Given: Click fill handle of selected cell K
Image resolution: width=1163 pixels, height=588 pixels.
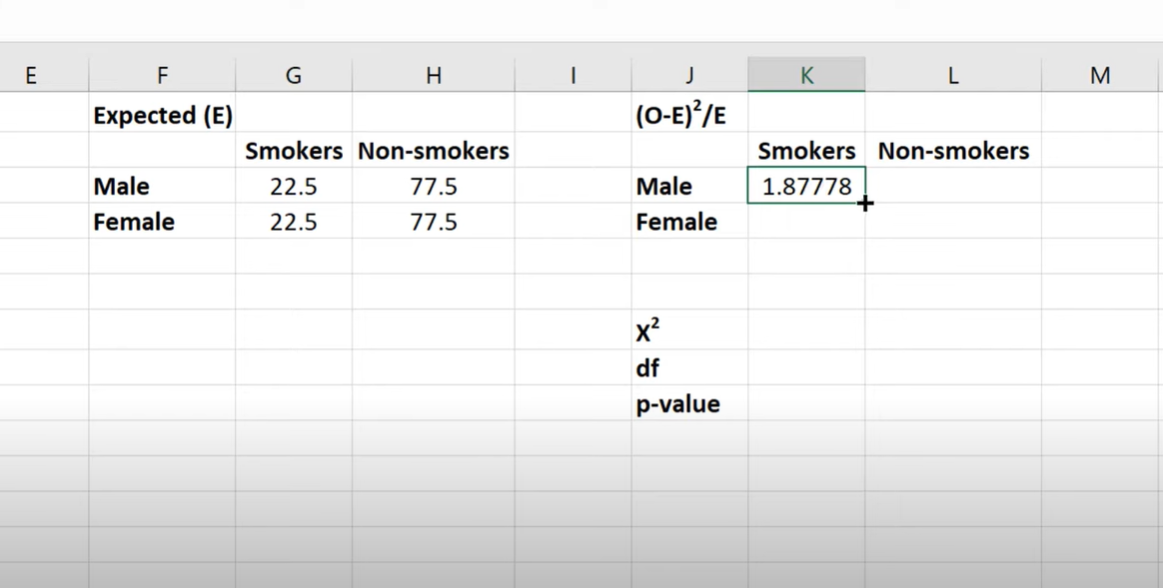Looking at the screenshot, I should coord(865,203).
